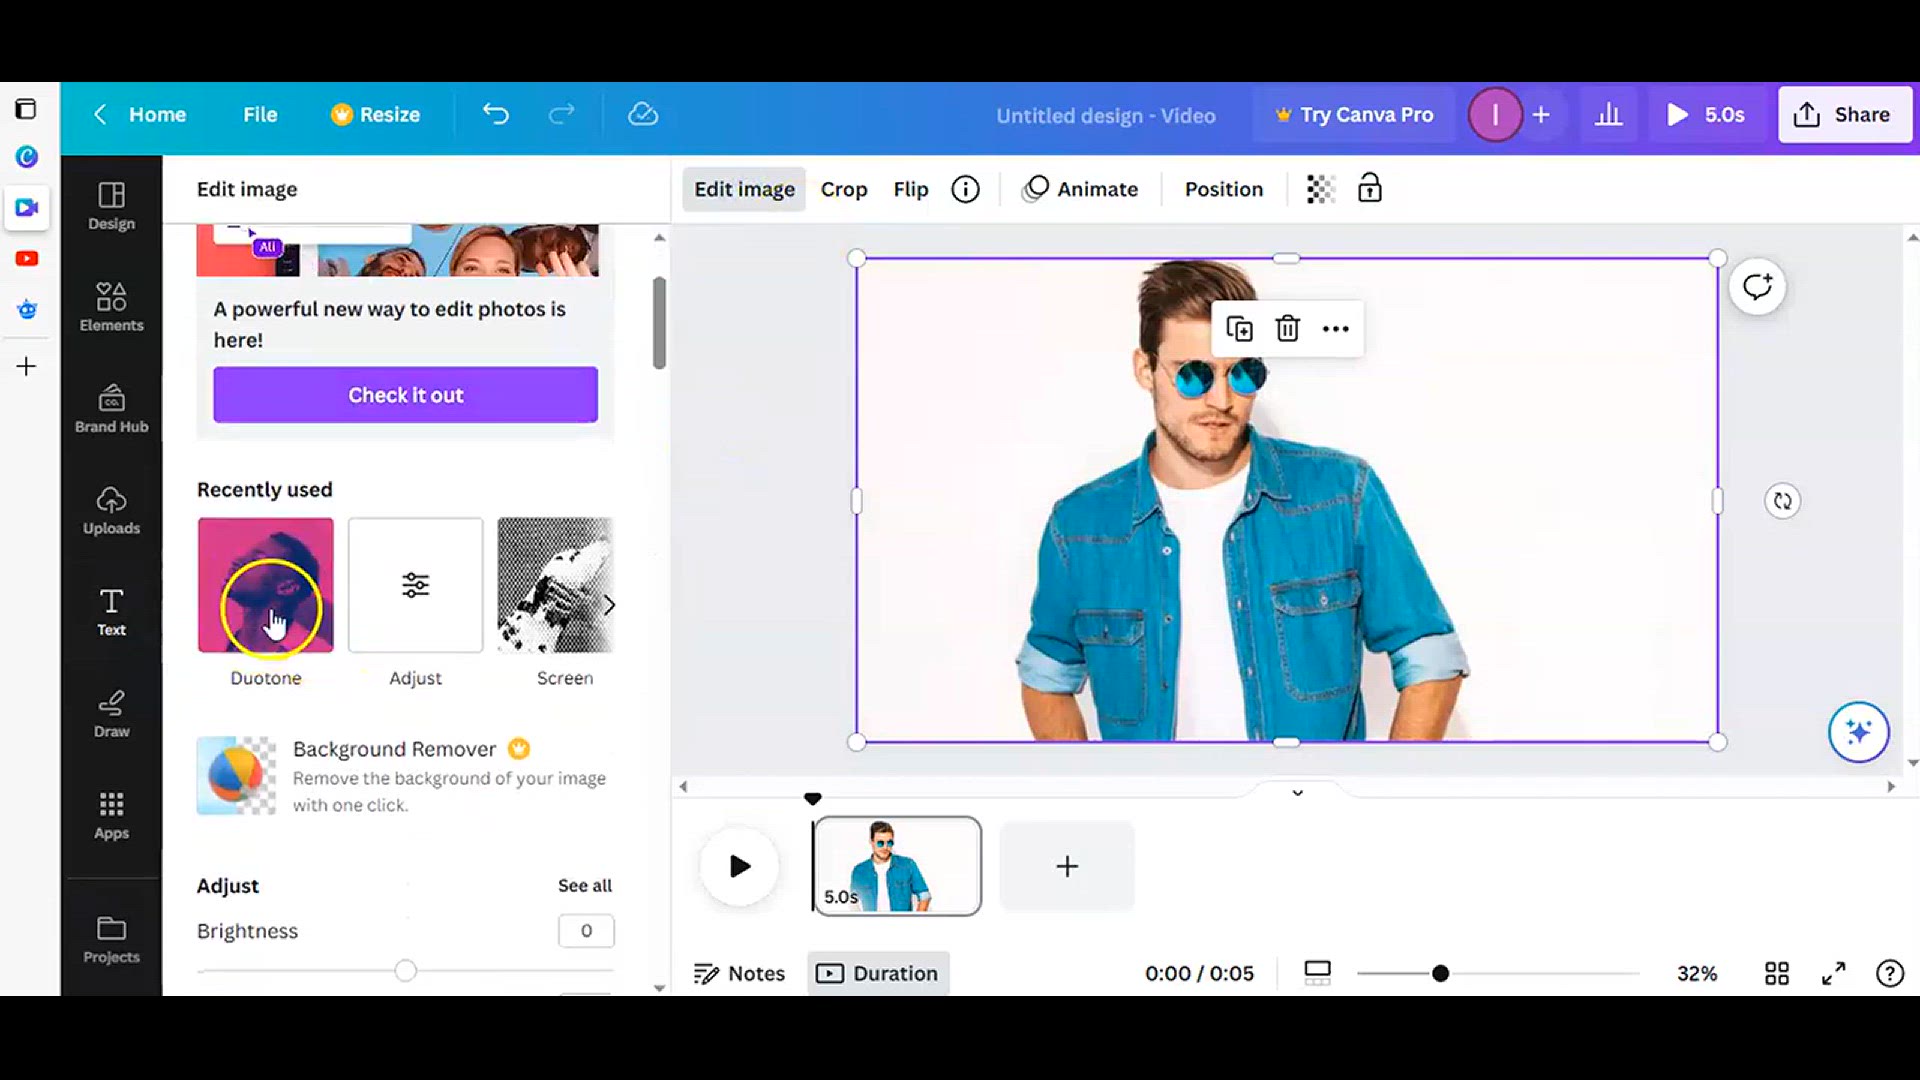Open the insights bar chart icon
Viewport: 1920px width, 1080px height.
1608,115
